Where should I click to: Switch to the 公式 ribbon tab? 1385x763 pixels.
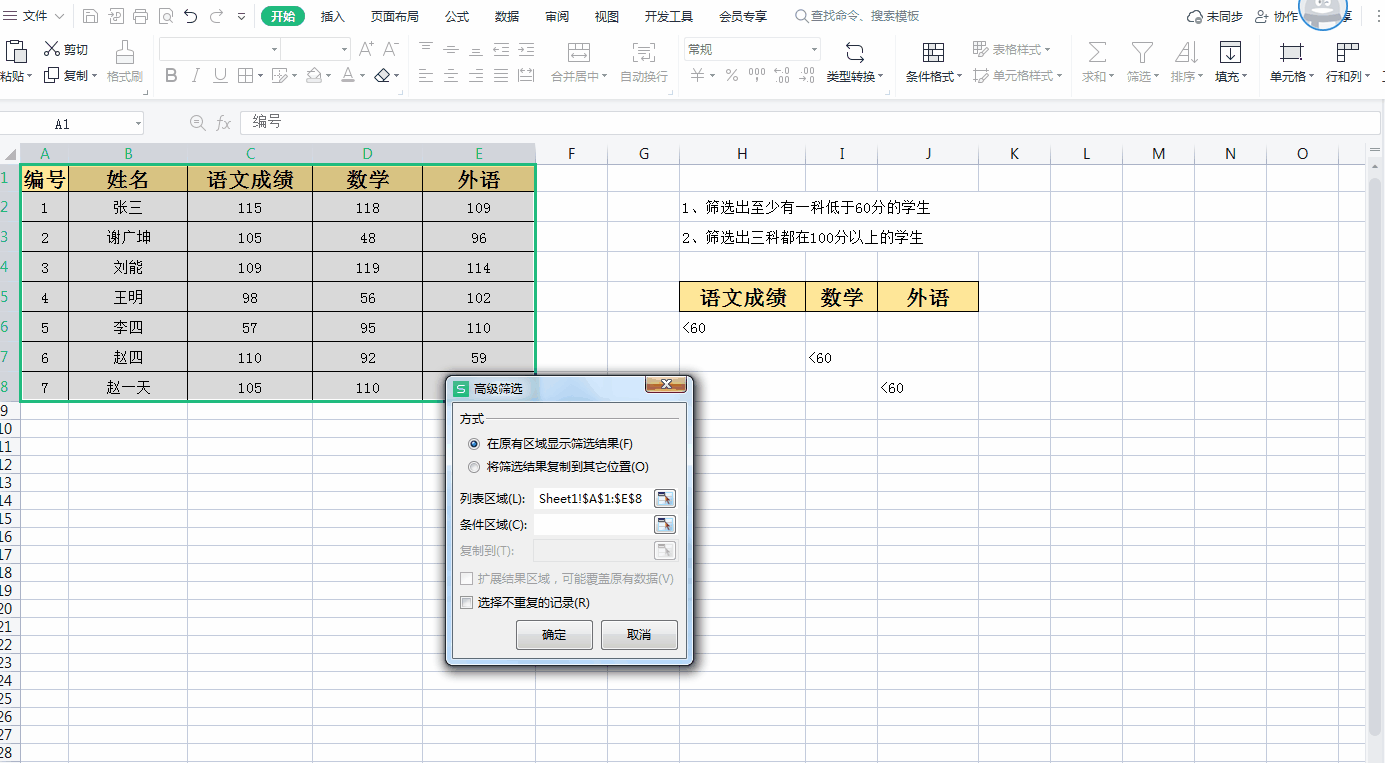(457, 16)
